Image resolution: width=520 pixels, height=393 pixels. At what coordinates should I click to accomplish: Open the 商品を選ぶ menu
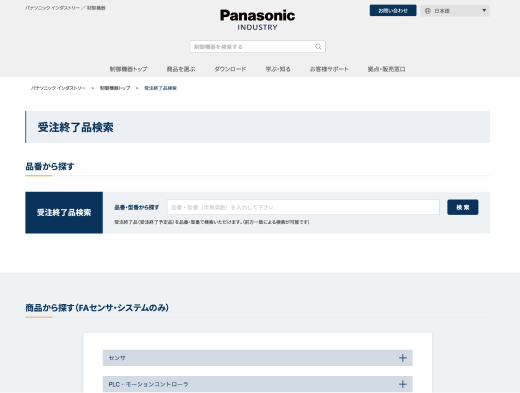click(x=181, y=69)
